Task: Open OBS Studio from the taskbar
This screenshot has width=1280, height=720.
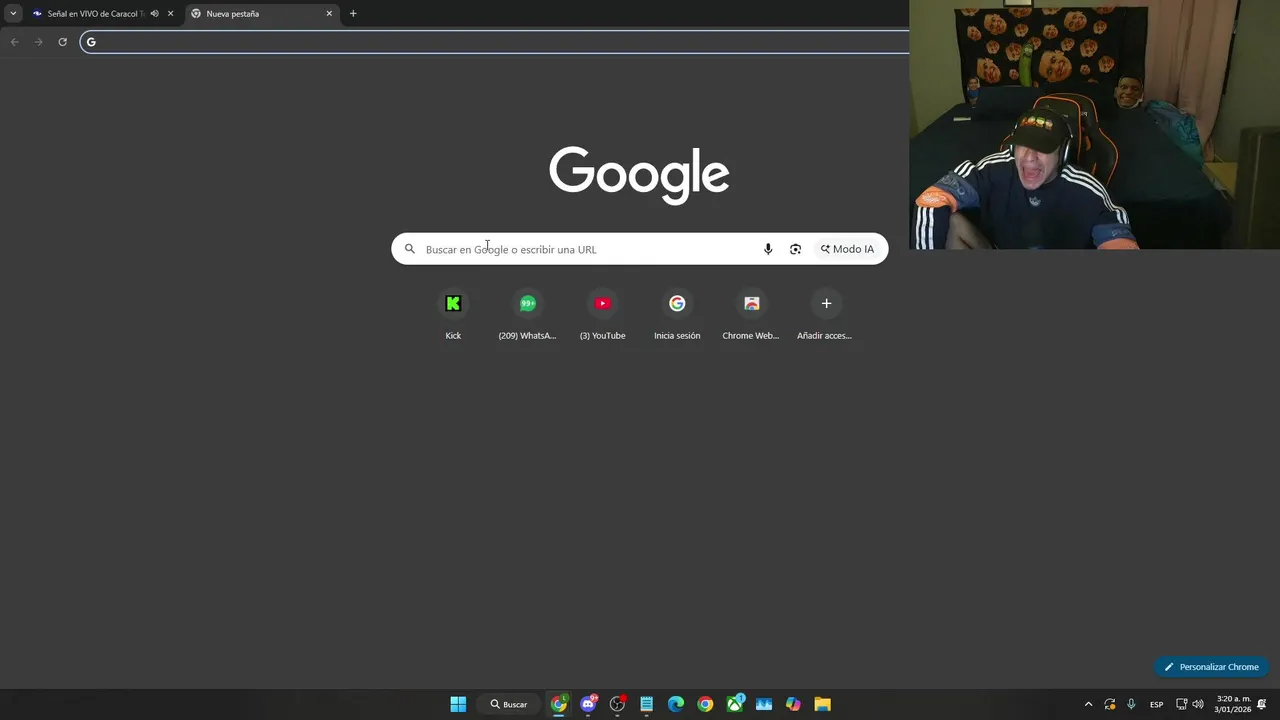Action: [x=617, y=704]
